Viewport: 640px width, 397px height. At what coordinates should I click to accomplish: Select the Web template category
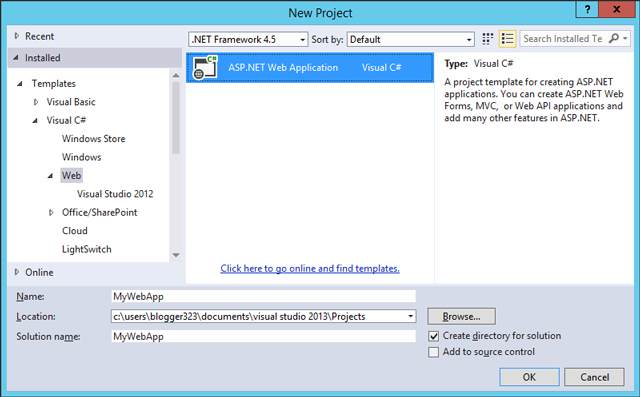pos(71,175)
